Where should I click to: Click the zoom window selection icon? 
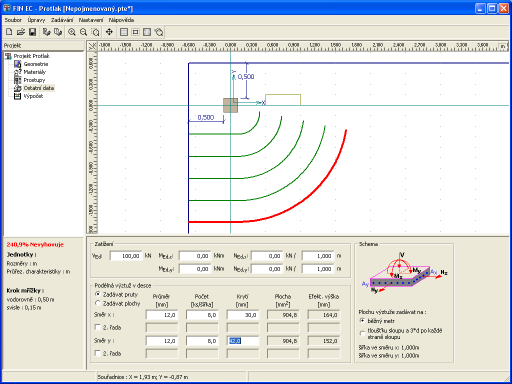pos(95,32)
